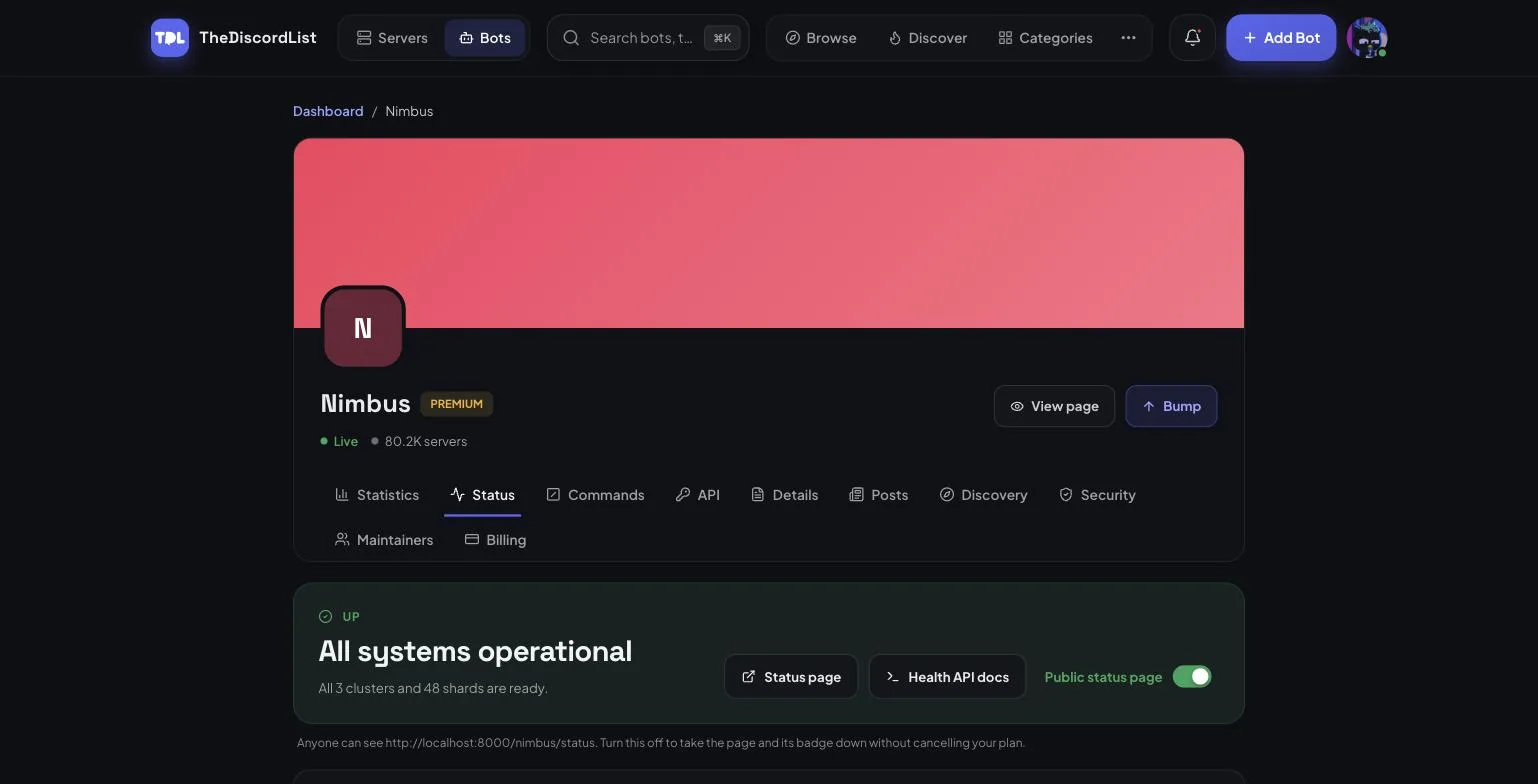Click the Nimbus bot name heading
Image resolution: width=1538 pixels, height=784 pixels.
pos(365,403)
